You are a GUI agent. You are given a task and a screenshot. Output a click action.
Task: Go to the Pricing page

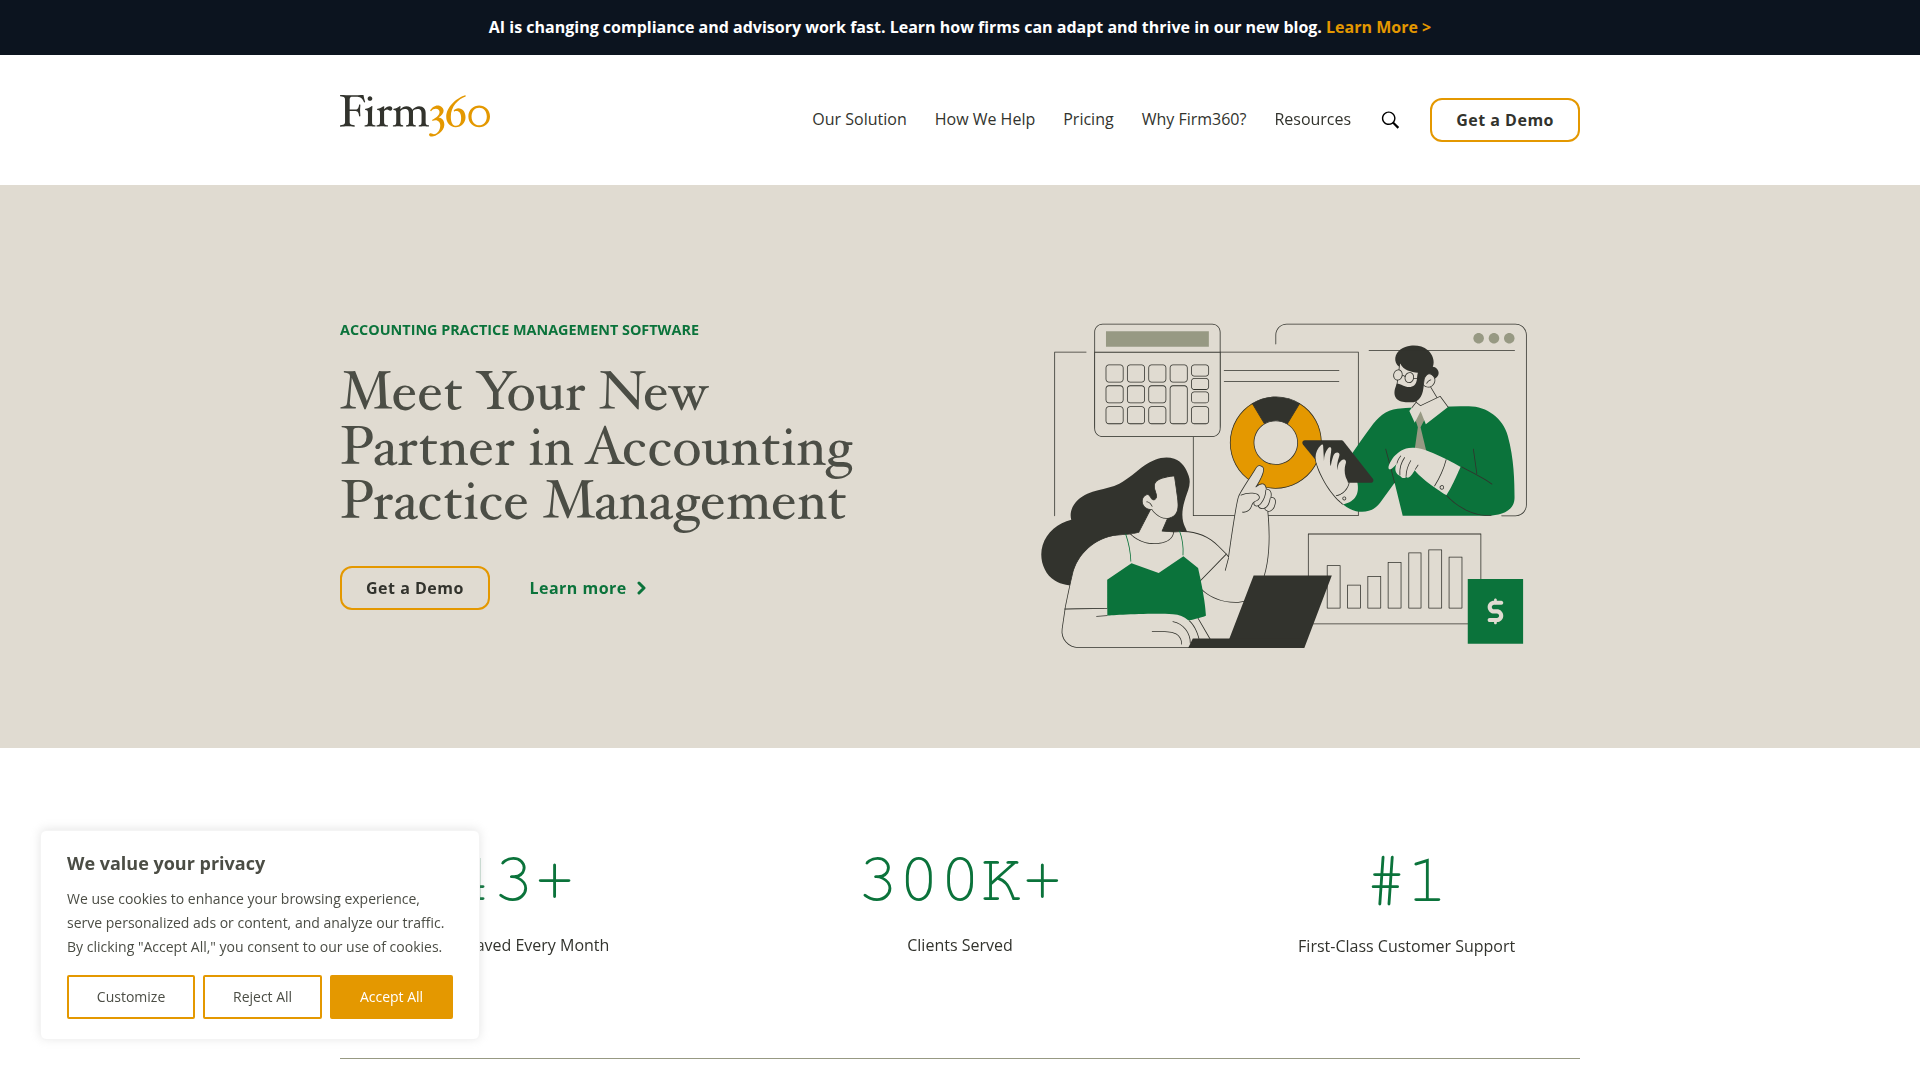pos(1088,120)
